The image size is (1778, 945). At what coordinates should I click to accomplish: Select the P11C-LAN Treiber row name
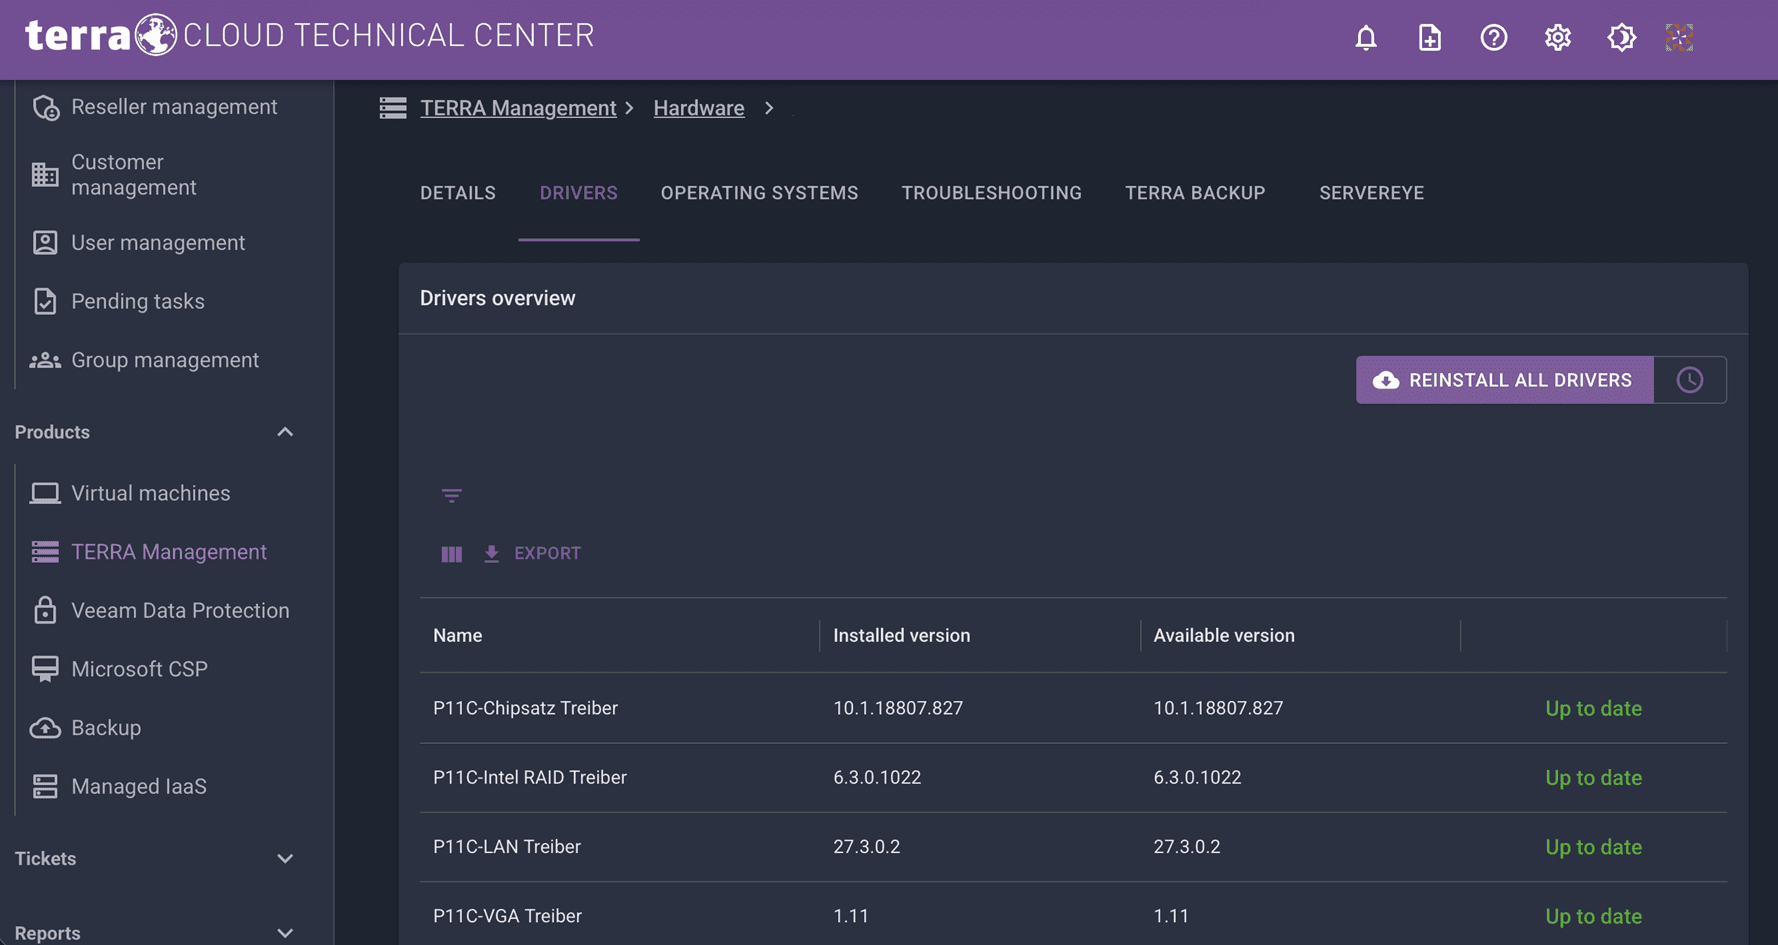507,847
